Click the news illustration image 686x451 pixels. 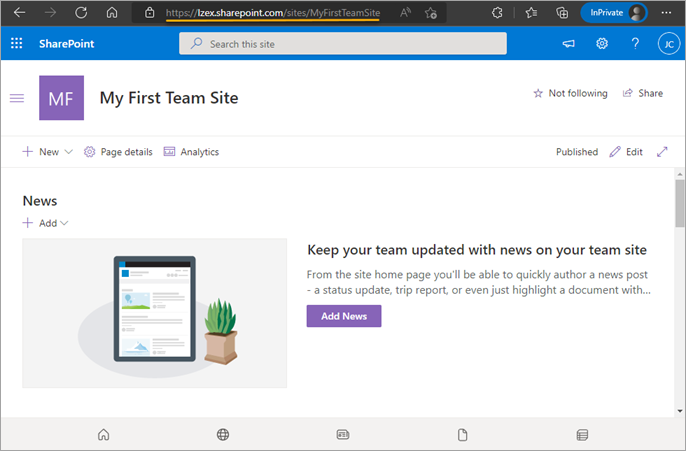point(154,313)
